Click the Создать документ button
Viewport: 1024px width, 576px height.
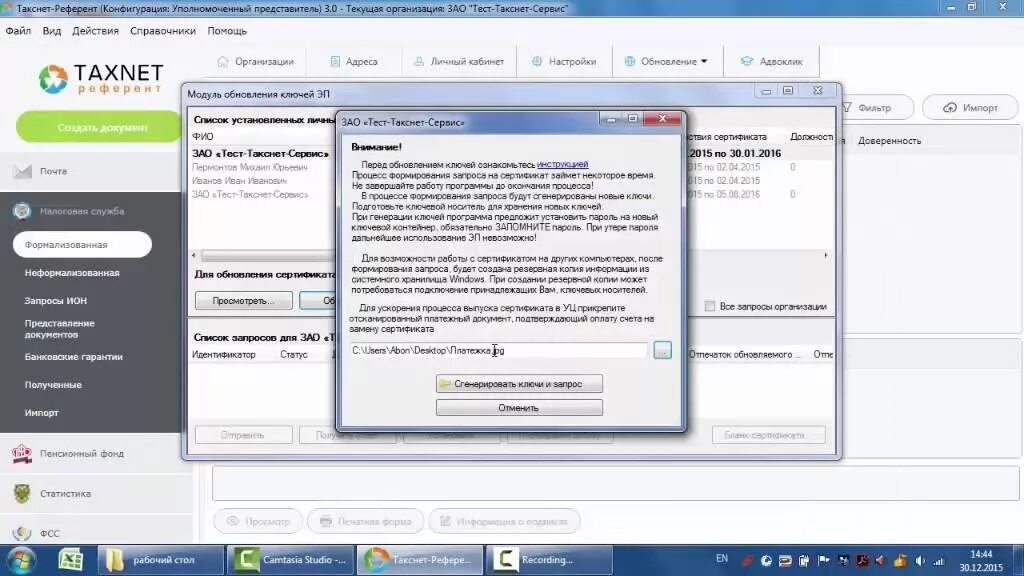click(x=99, y=127)
